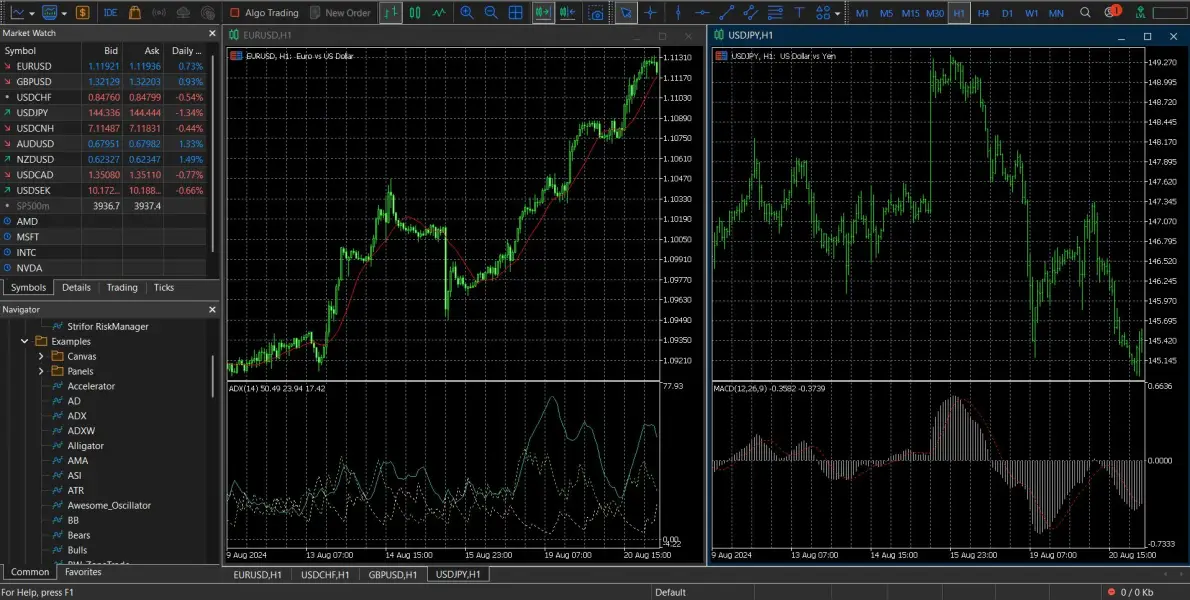Click the zoom out magnifier icon
Viewport: 1190px width, 600px height.
pos(491,13)
